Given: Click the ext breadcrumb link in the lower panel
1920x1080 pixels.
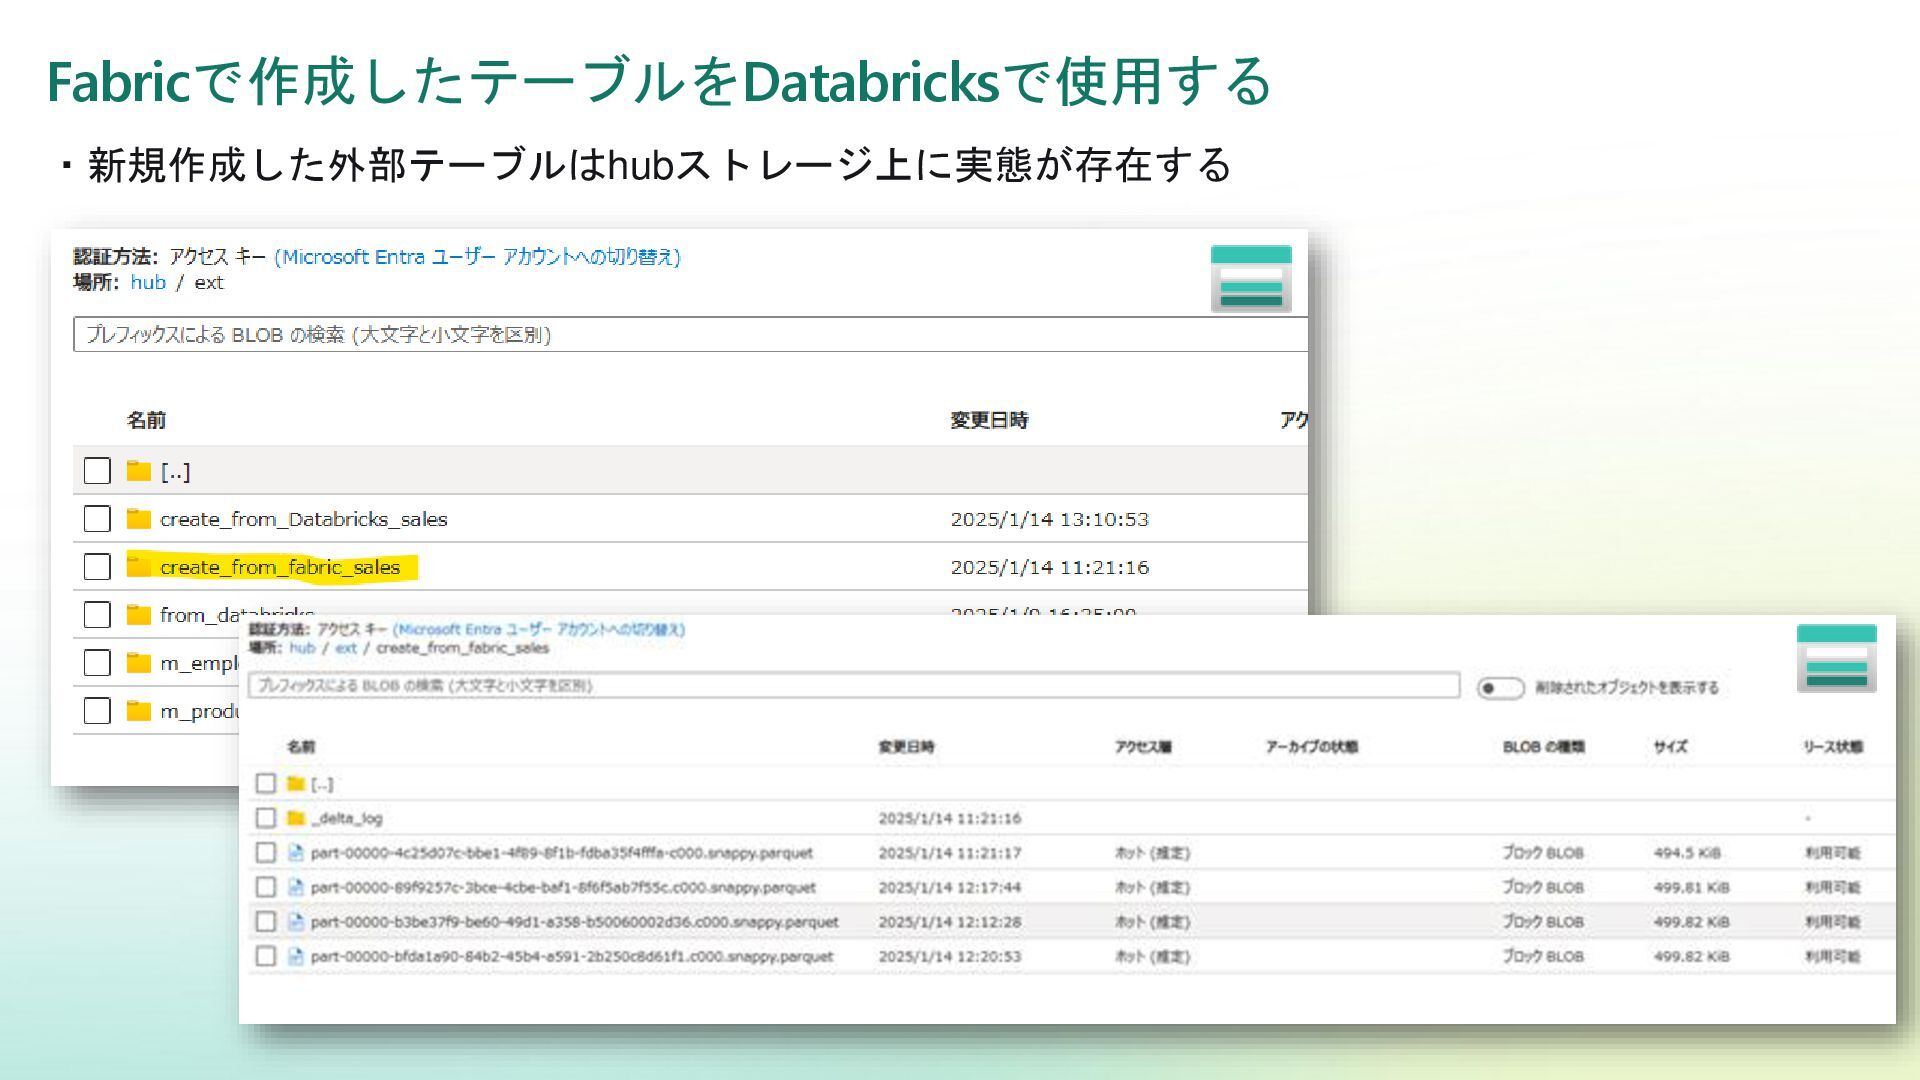Looking at the screenshot, I should click(x=346, y=648).
